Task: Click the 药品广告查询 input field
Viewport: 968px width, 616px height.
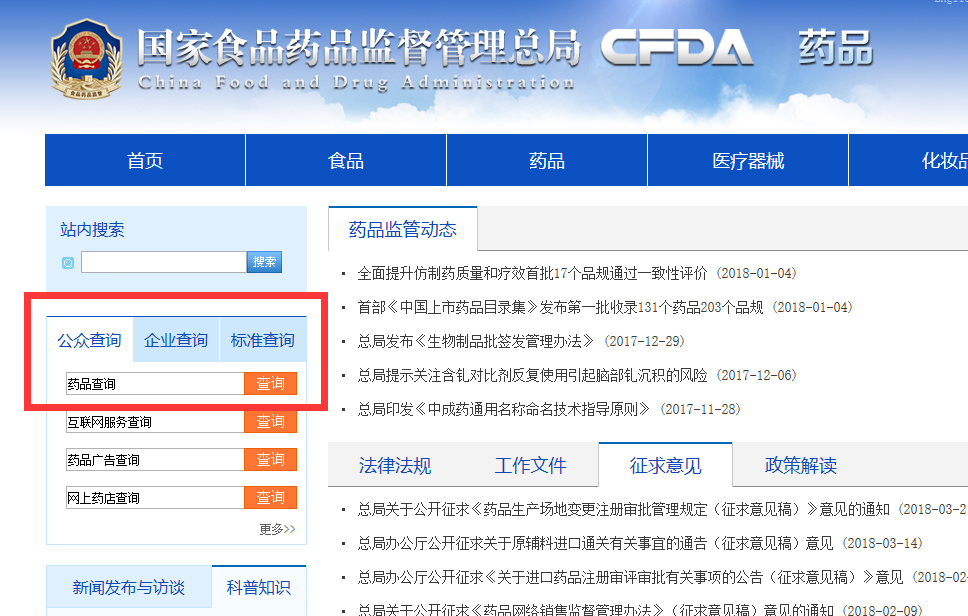Action: click(155, 460)
